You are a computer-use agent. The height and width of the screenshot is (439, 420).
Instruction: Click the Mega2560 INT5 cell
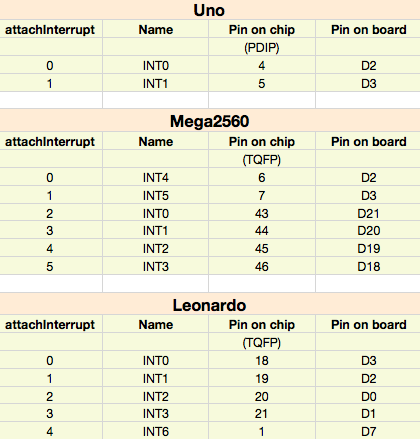[x=156, y=196]
